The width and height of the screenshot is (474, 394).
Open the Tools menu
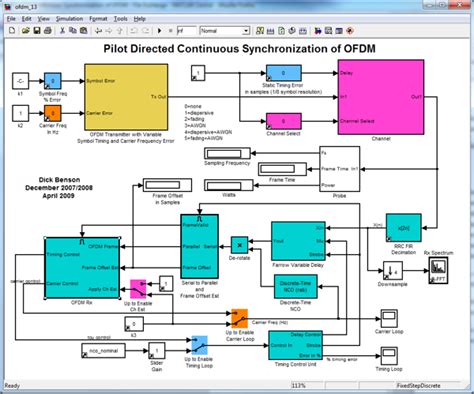pyautogui.click(x=120, y=19)
